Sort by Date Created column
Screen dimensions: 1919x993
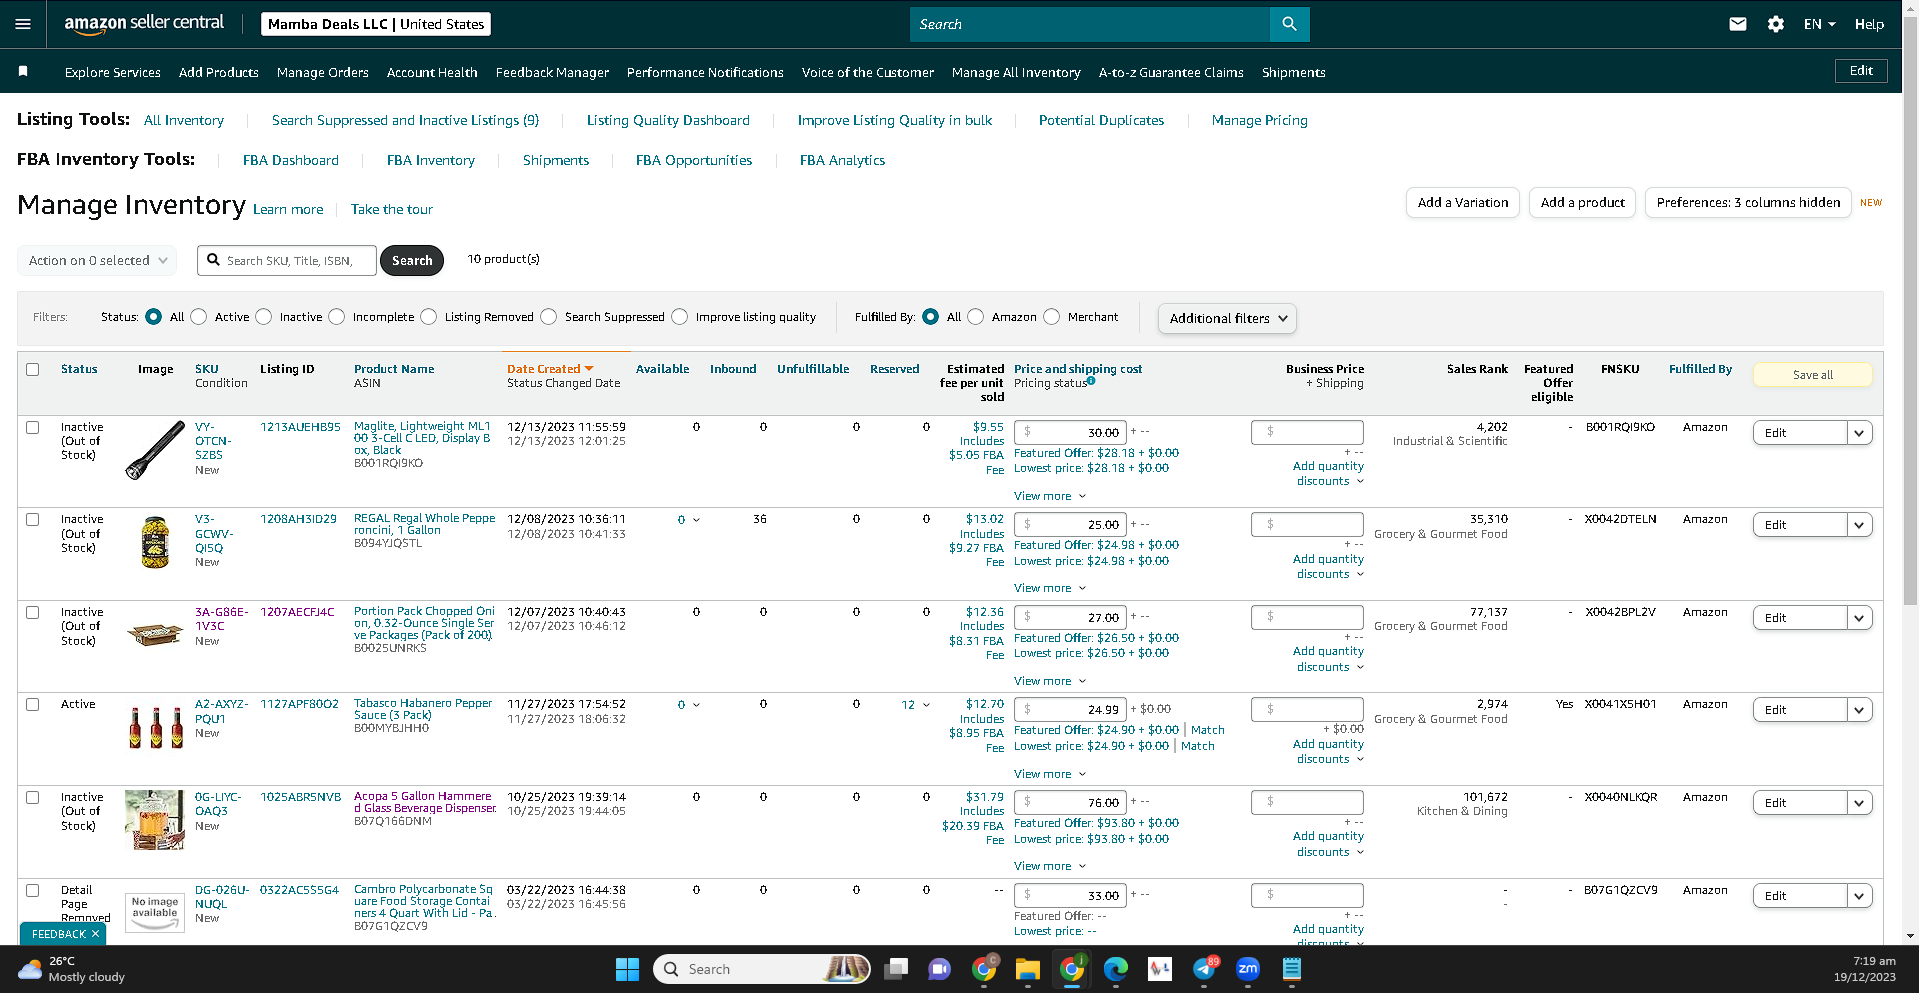click(x=549, y=369)
